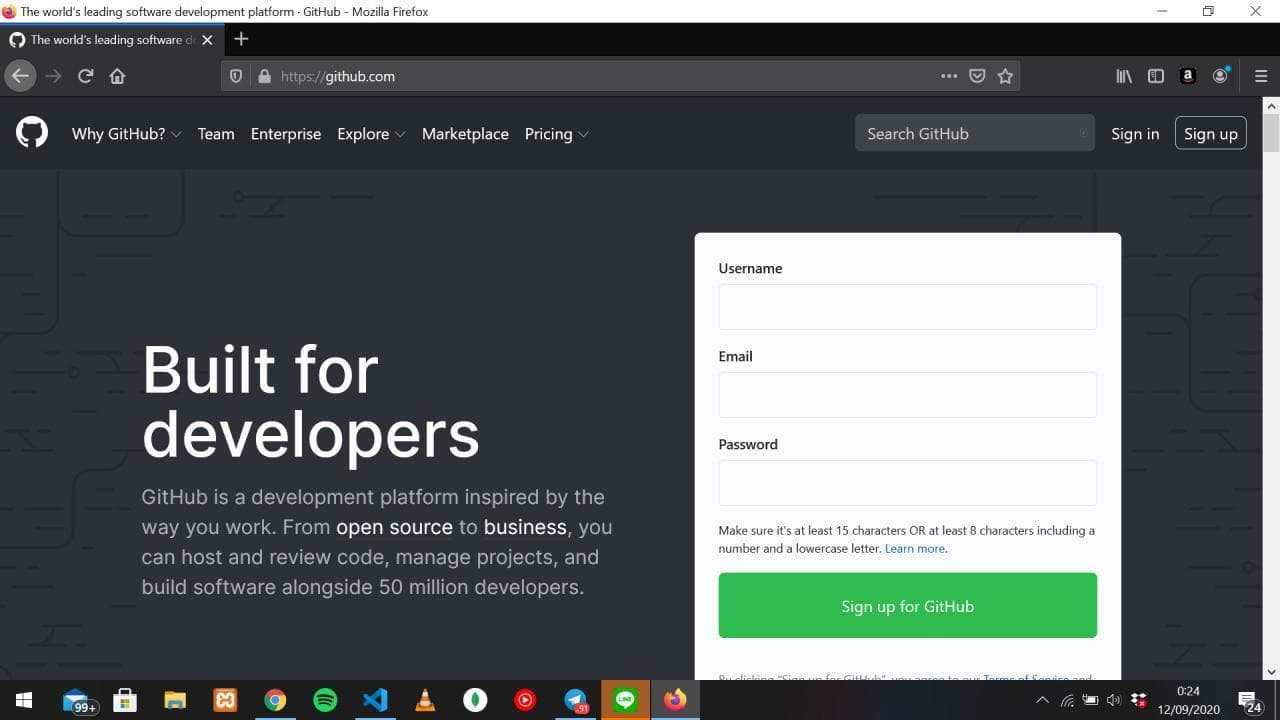Open the Firefox hamburger menu
The image size is (1280, 720).
pyautogui.click(x=1260, y=76)
